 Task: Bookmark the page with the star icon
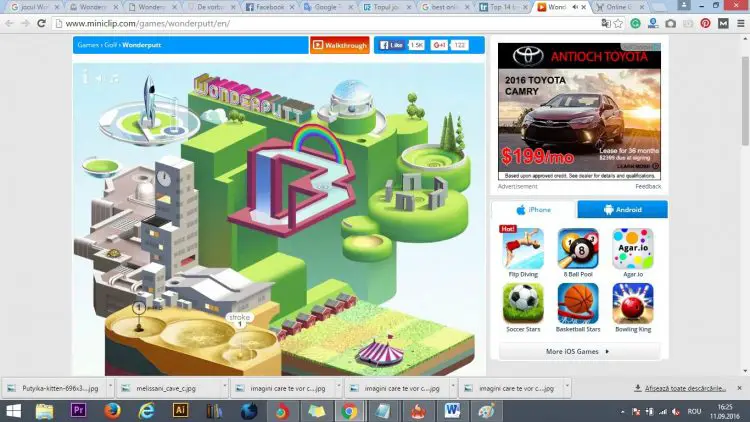click(618, 23)
